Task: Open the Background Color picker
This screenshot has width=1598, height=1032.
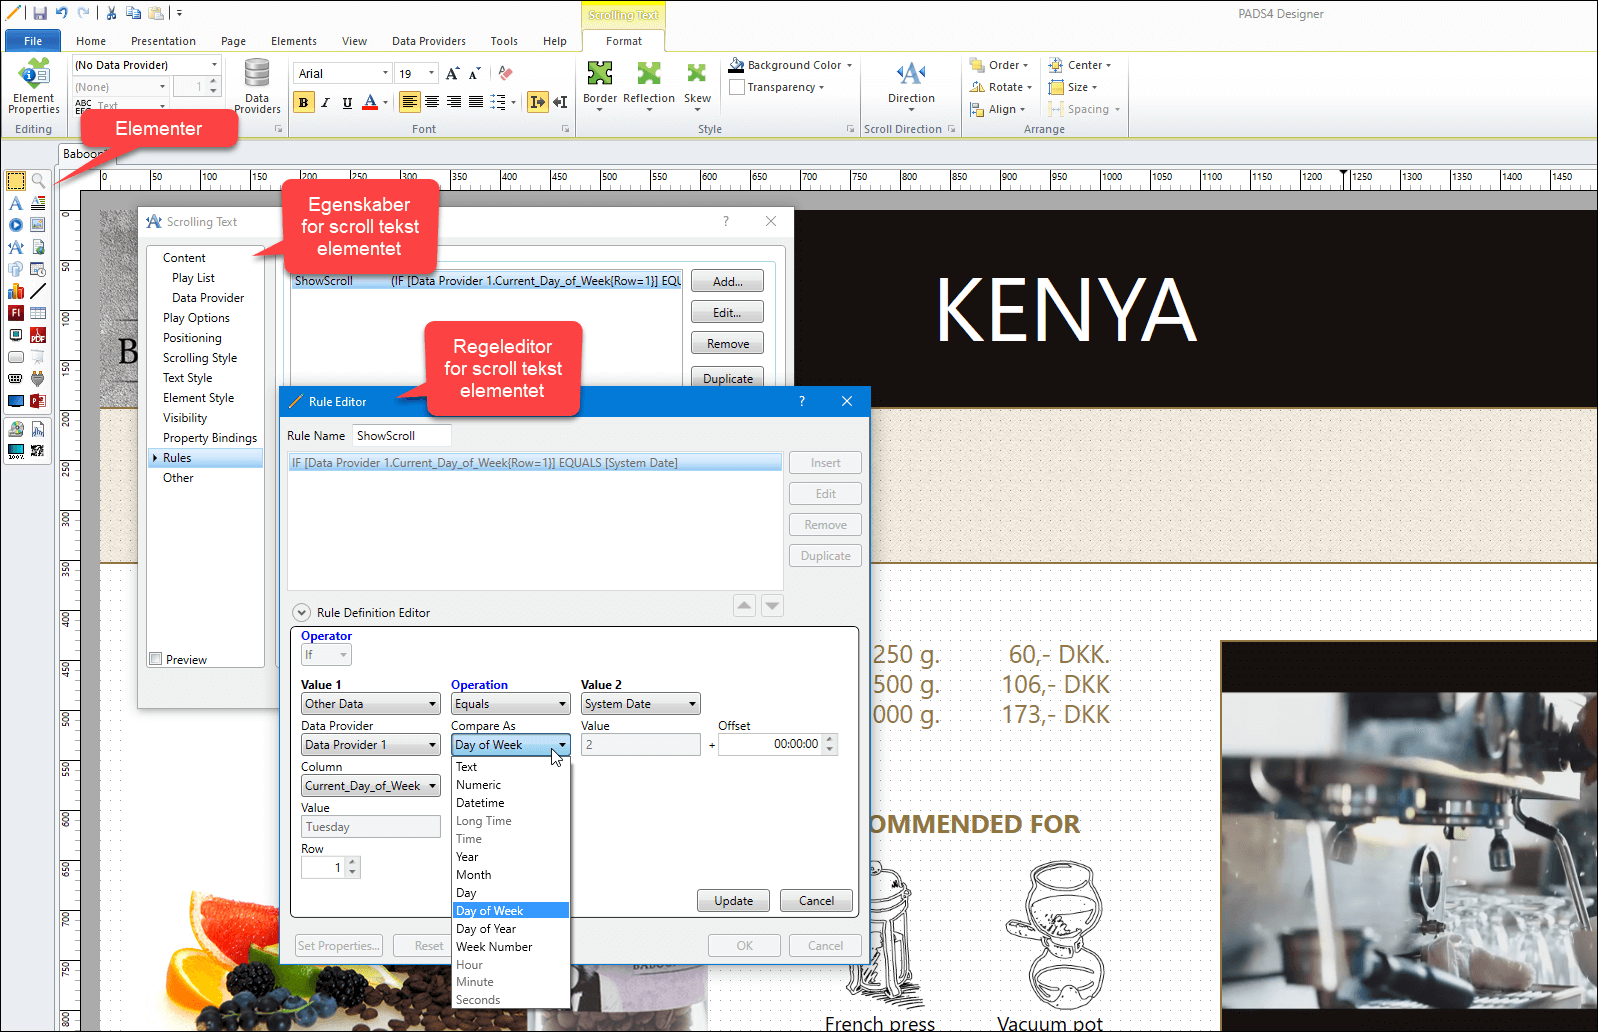Action: (791, 65)
